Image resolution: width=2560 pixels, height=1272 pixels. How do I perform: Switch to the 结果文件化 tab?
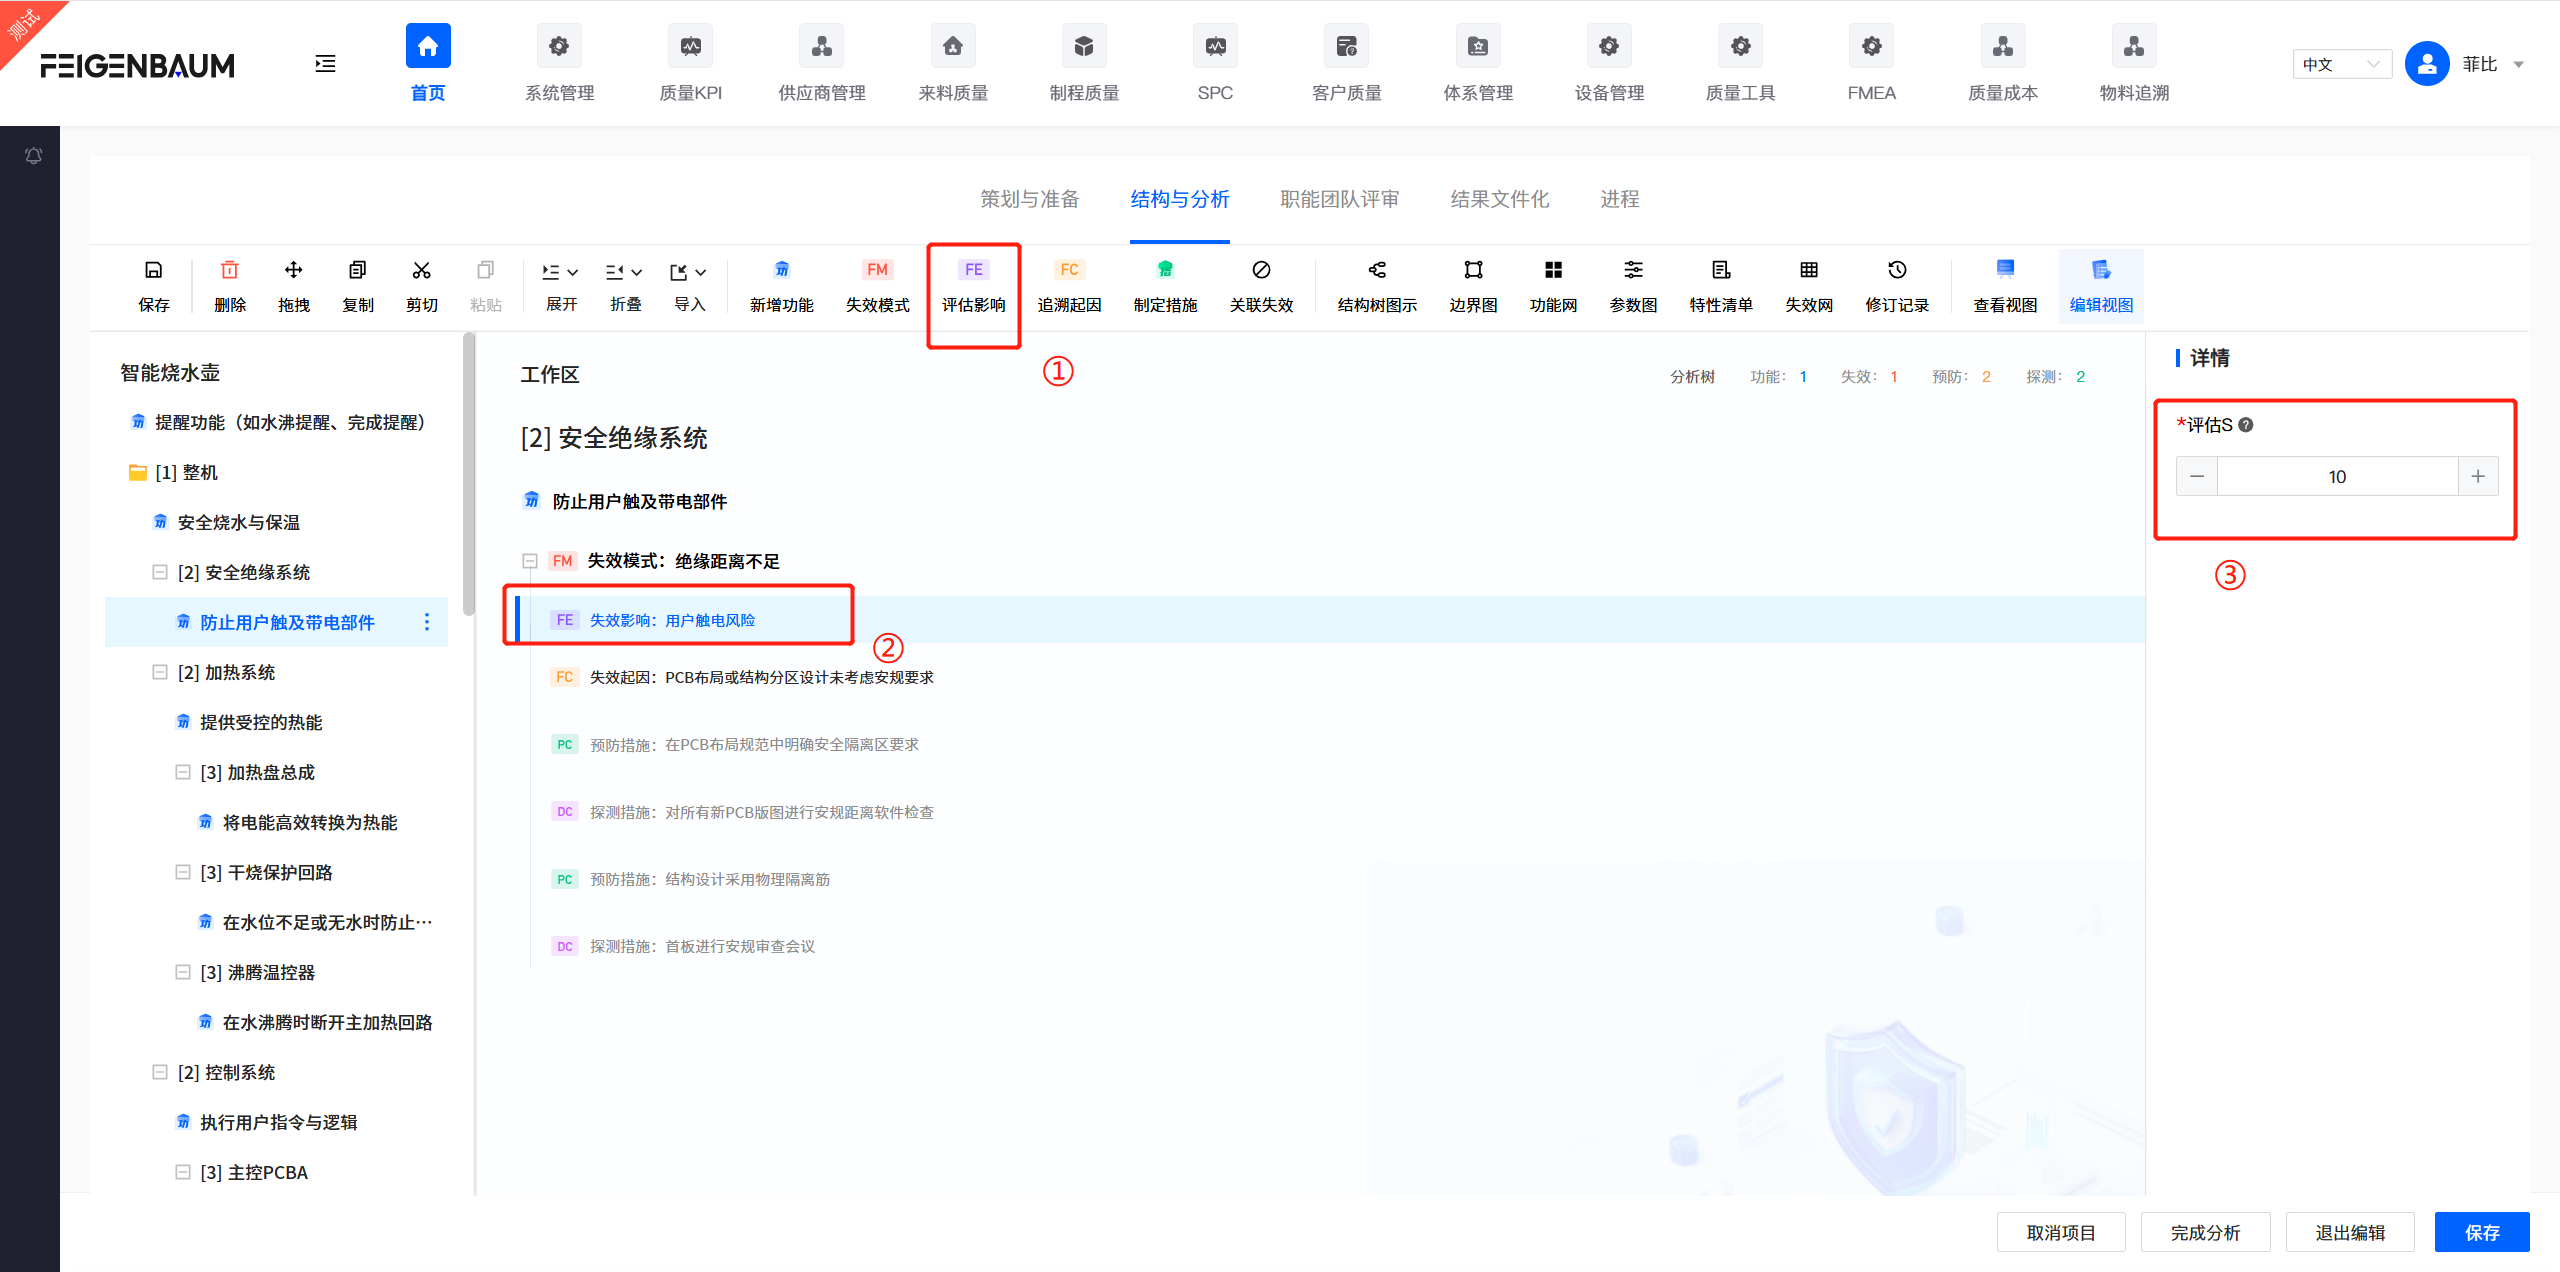1498,199
